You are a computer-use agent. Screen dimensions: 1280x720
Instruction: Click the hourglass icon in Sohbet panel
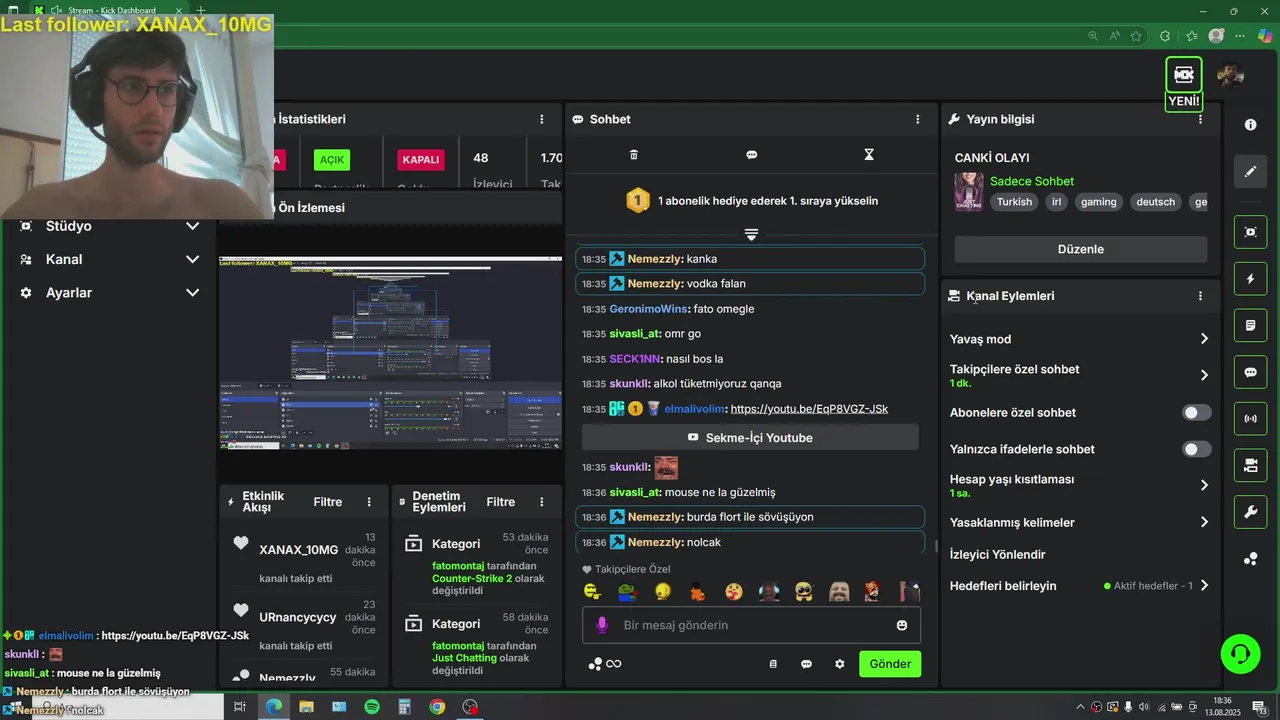[x=869, y=155]
